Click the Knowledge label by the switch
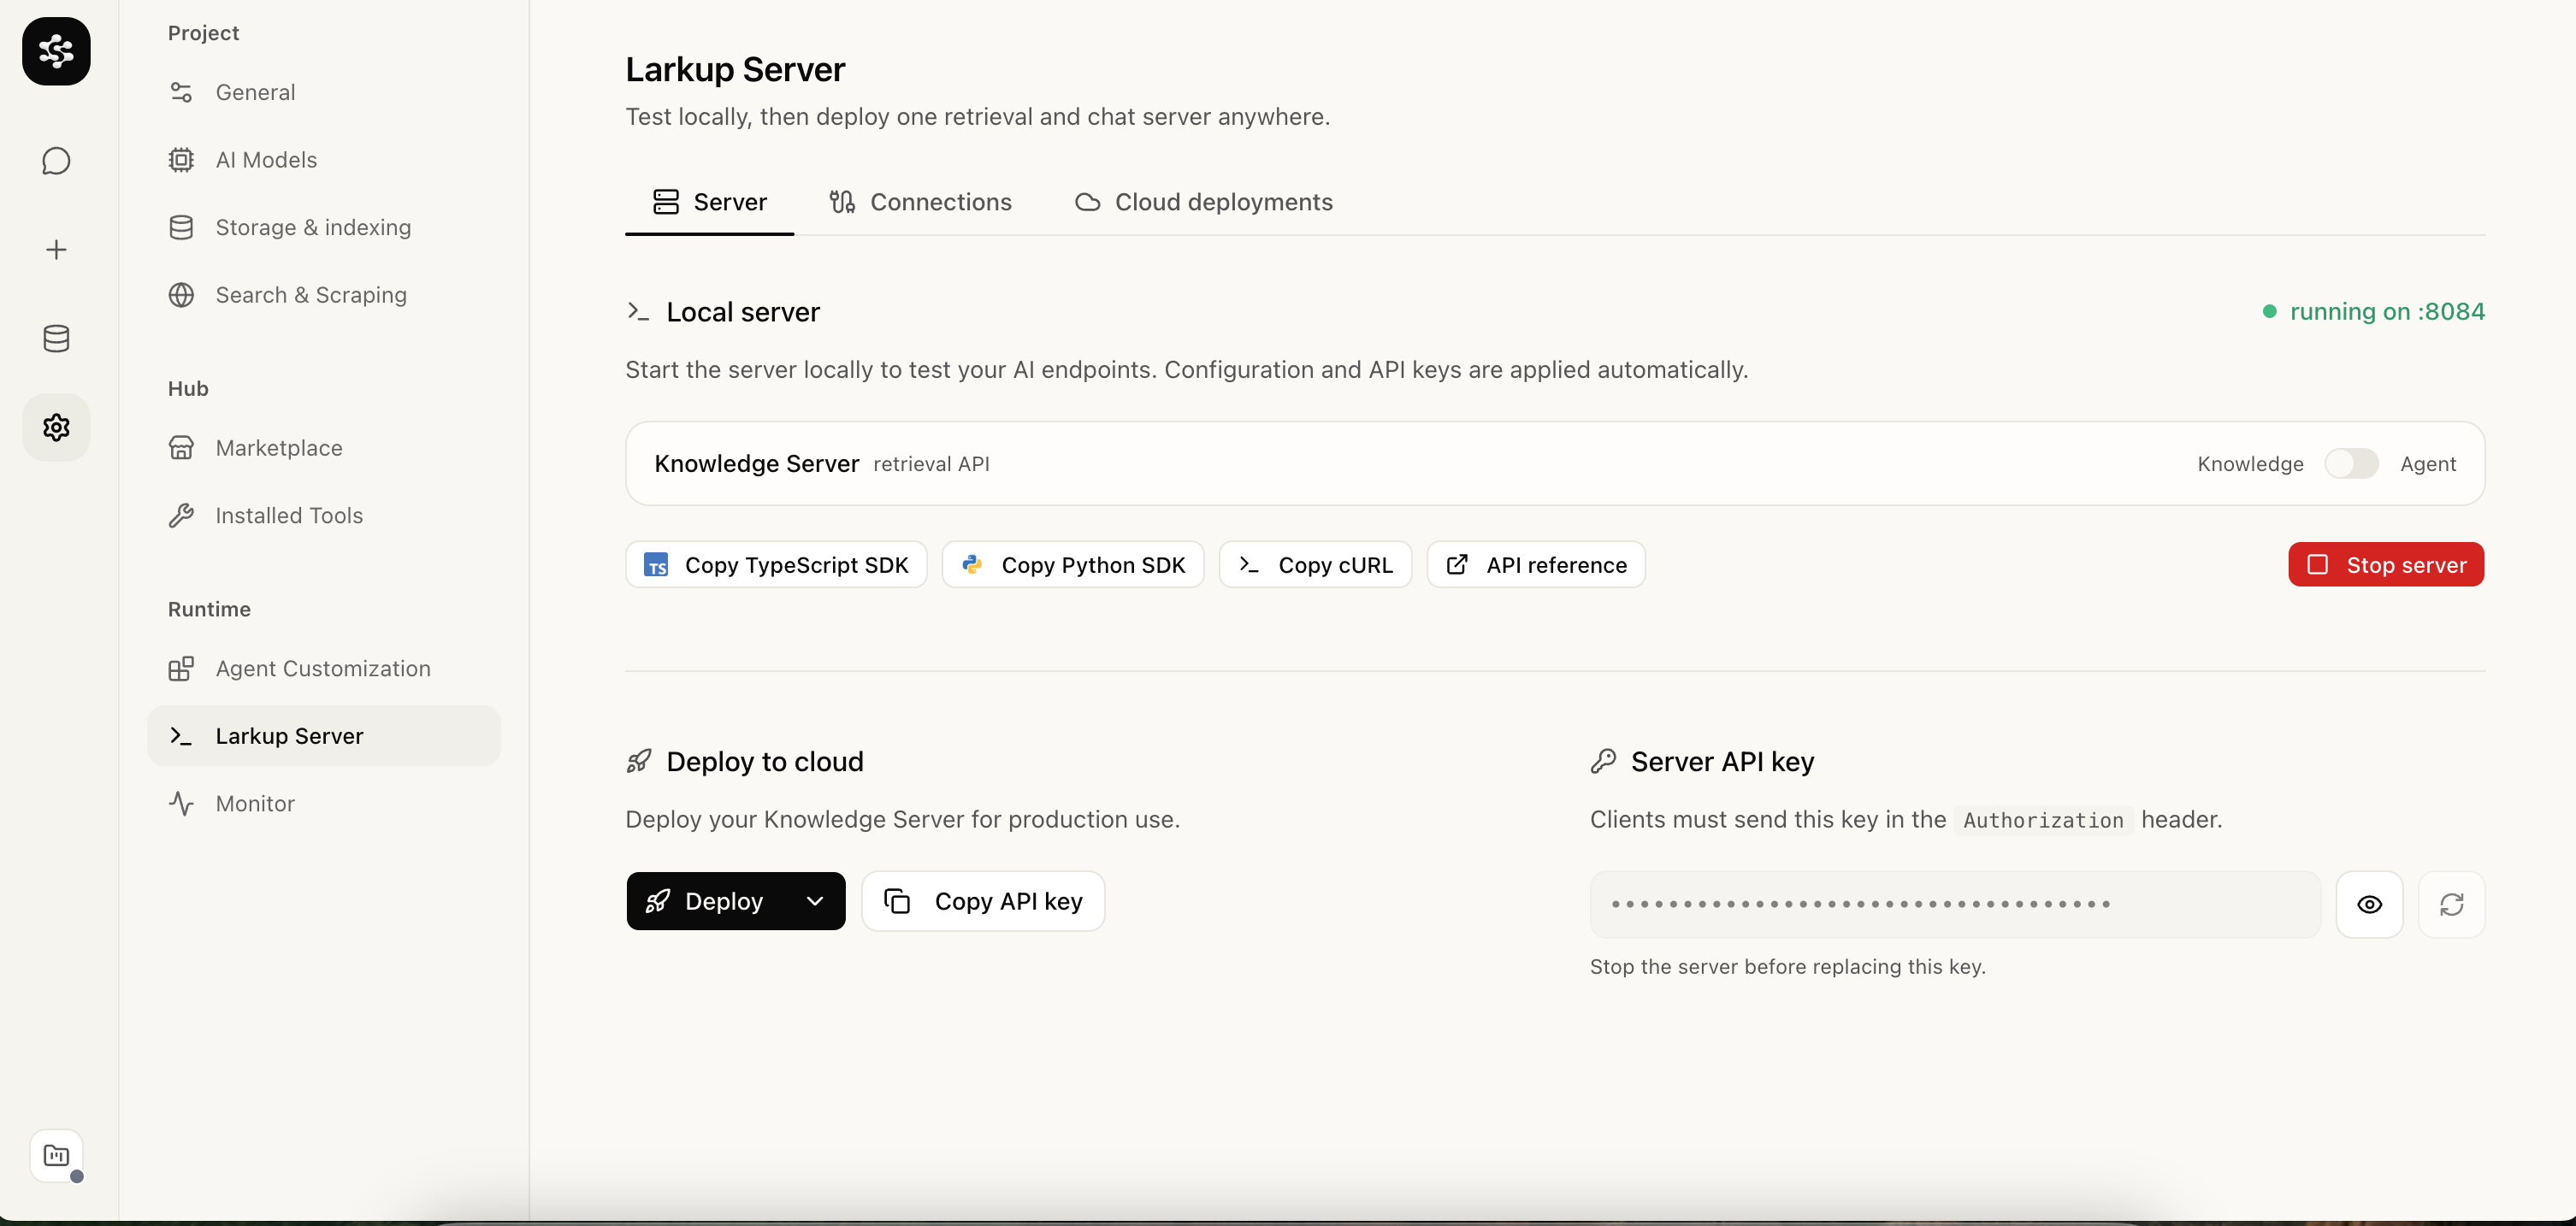 coord(2250,464)
